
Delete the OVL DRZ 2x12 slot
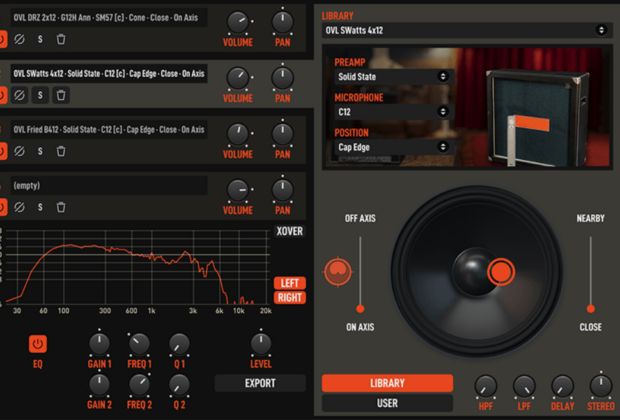(x=61, y=39)
